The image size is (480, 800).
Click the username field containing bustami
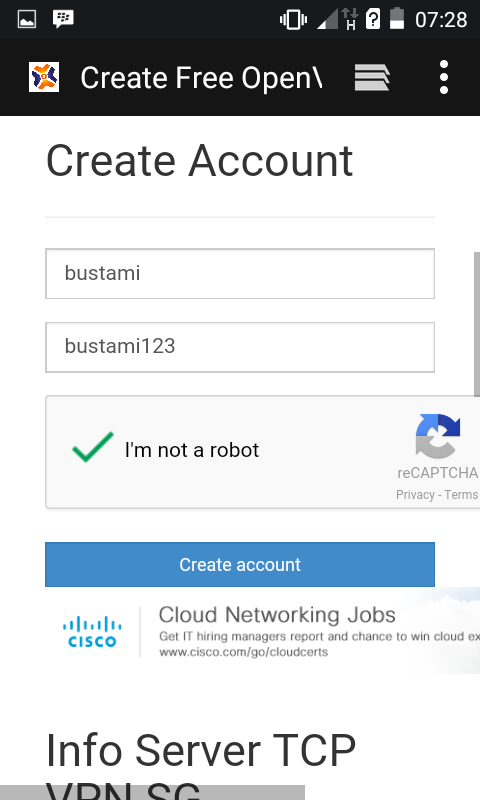pos(240,273)
